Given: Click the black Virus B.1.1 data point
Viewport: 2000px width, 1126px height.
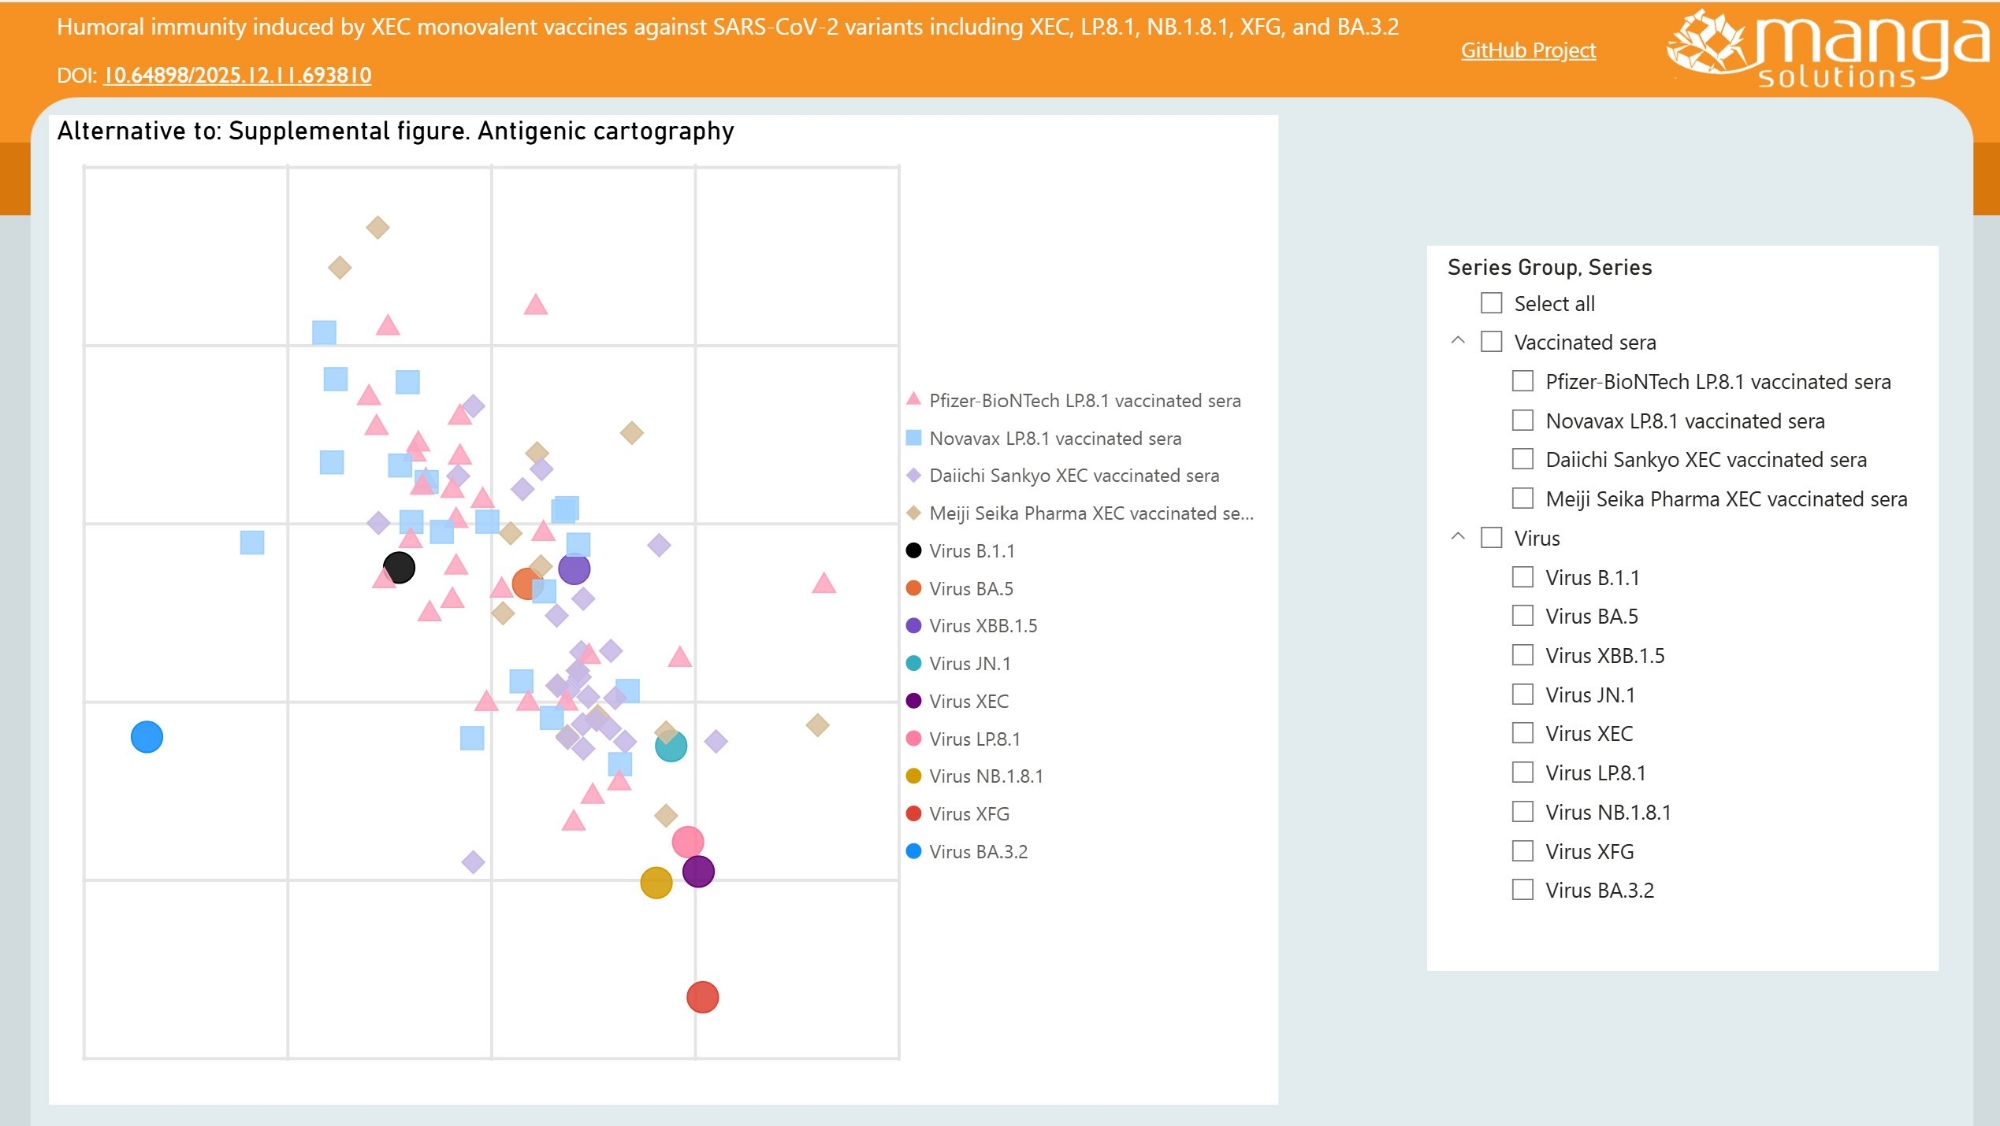Looking at the screenshot, I should pos(399,568).
